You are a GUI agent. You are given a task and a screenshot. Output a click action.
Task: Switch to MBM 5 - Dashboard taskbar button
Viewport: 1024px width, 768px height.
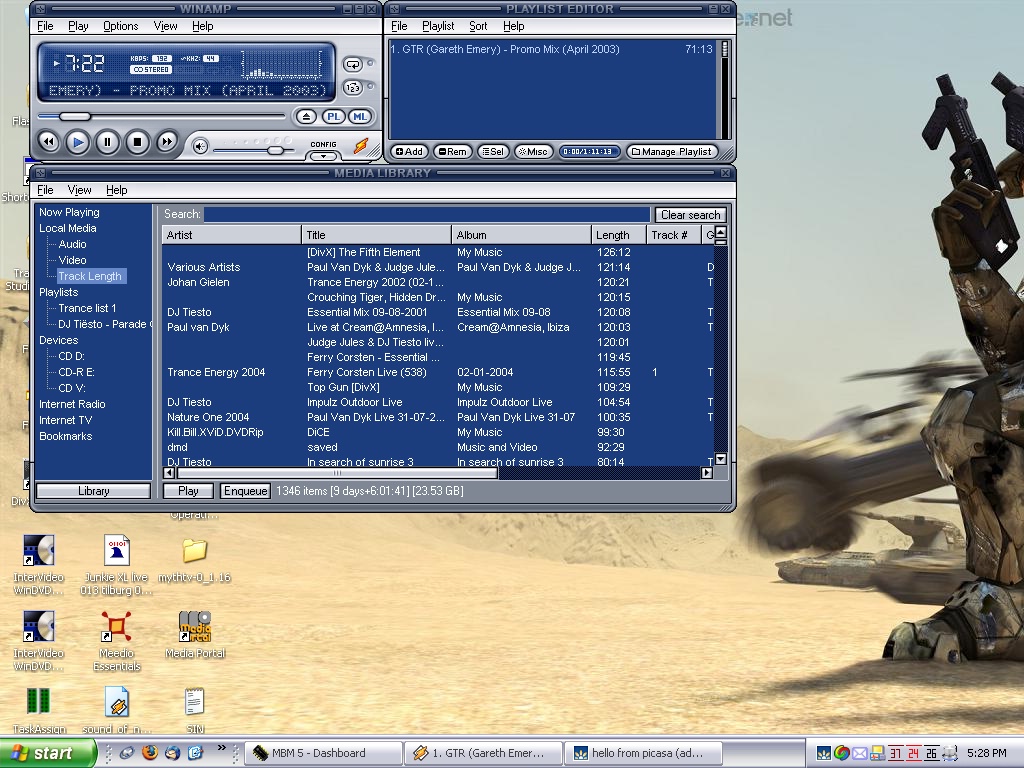[323, 754]
